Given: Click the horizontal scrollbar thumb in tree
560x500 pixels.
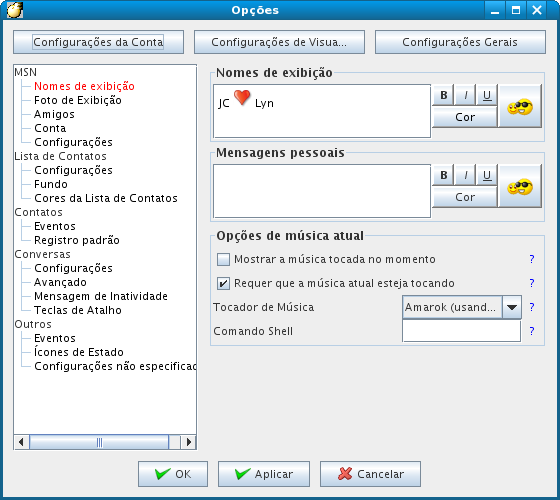Looking at the screenshot, I should point(99,442).
